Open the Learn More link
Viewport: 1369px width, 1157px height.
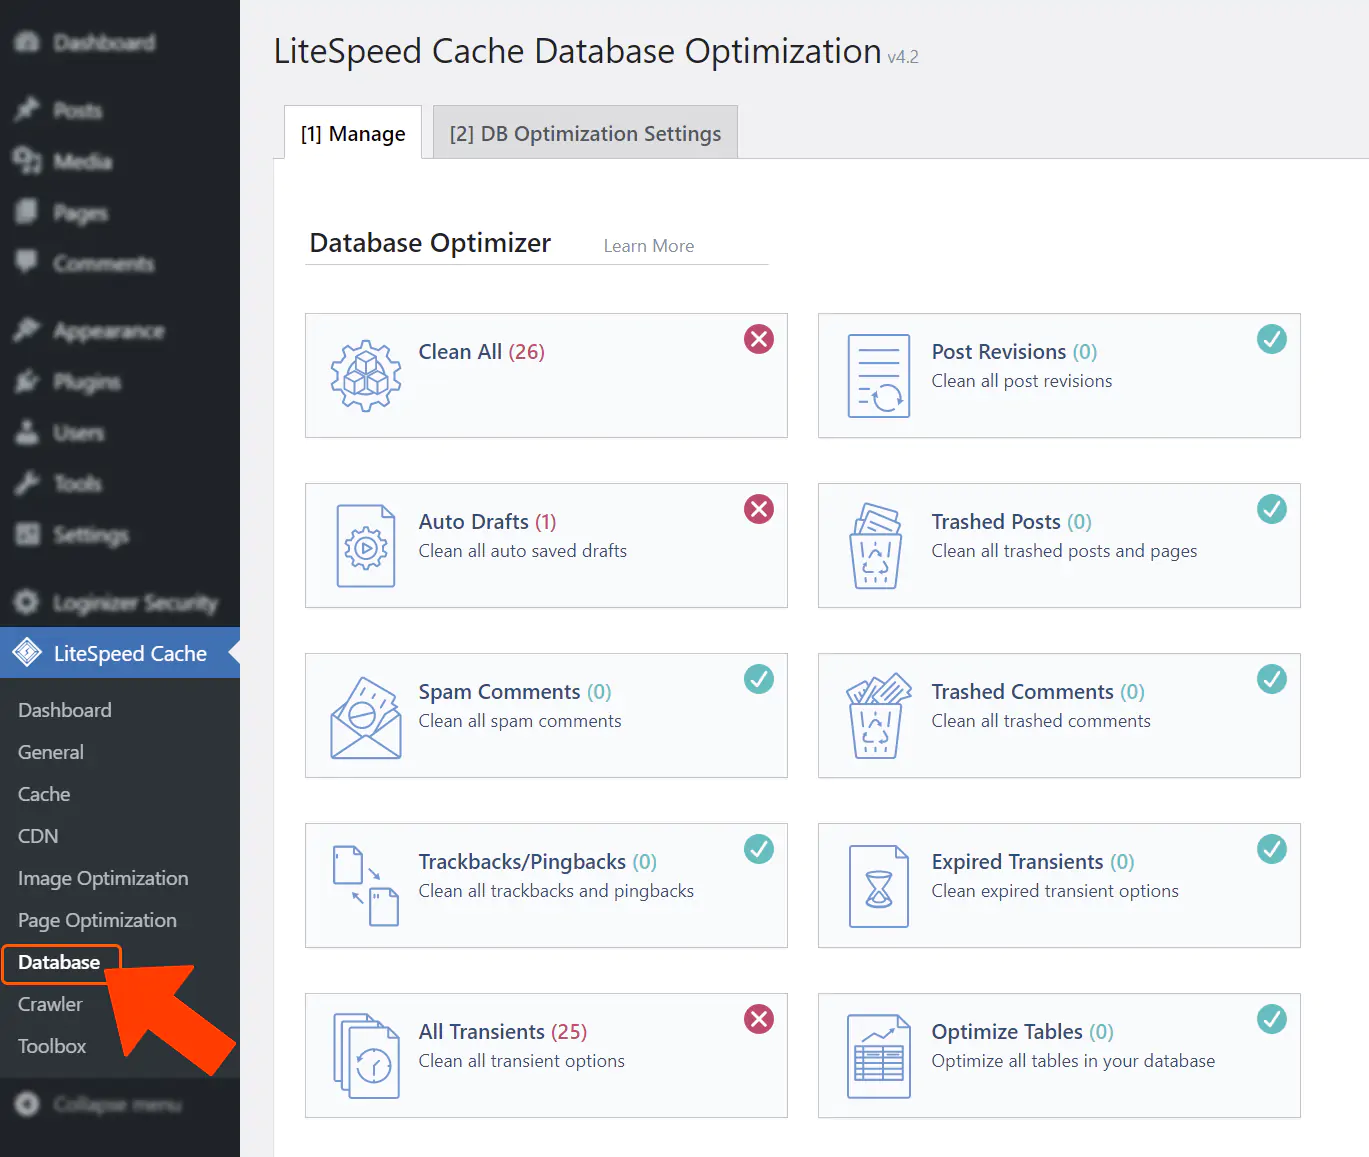click(648, 245)
